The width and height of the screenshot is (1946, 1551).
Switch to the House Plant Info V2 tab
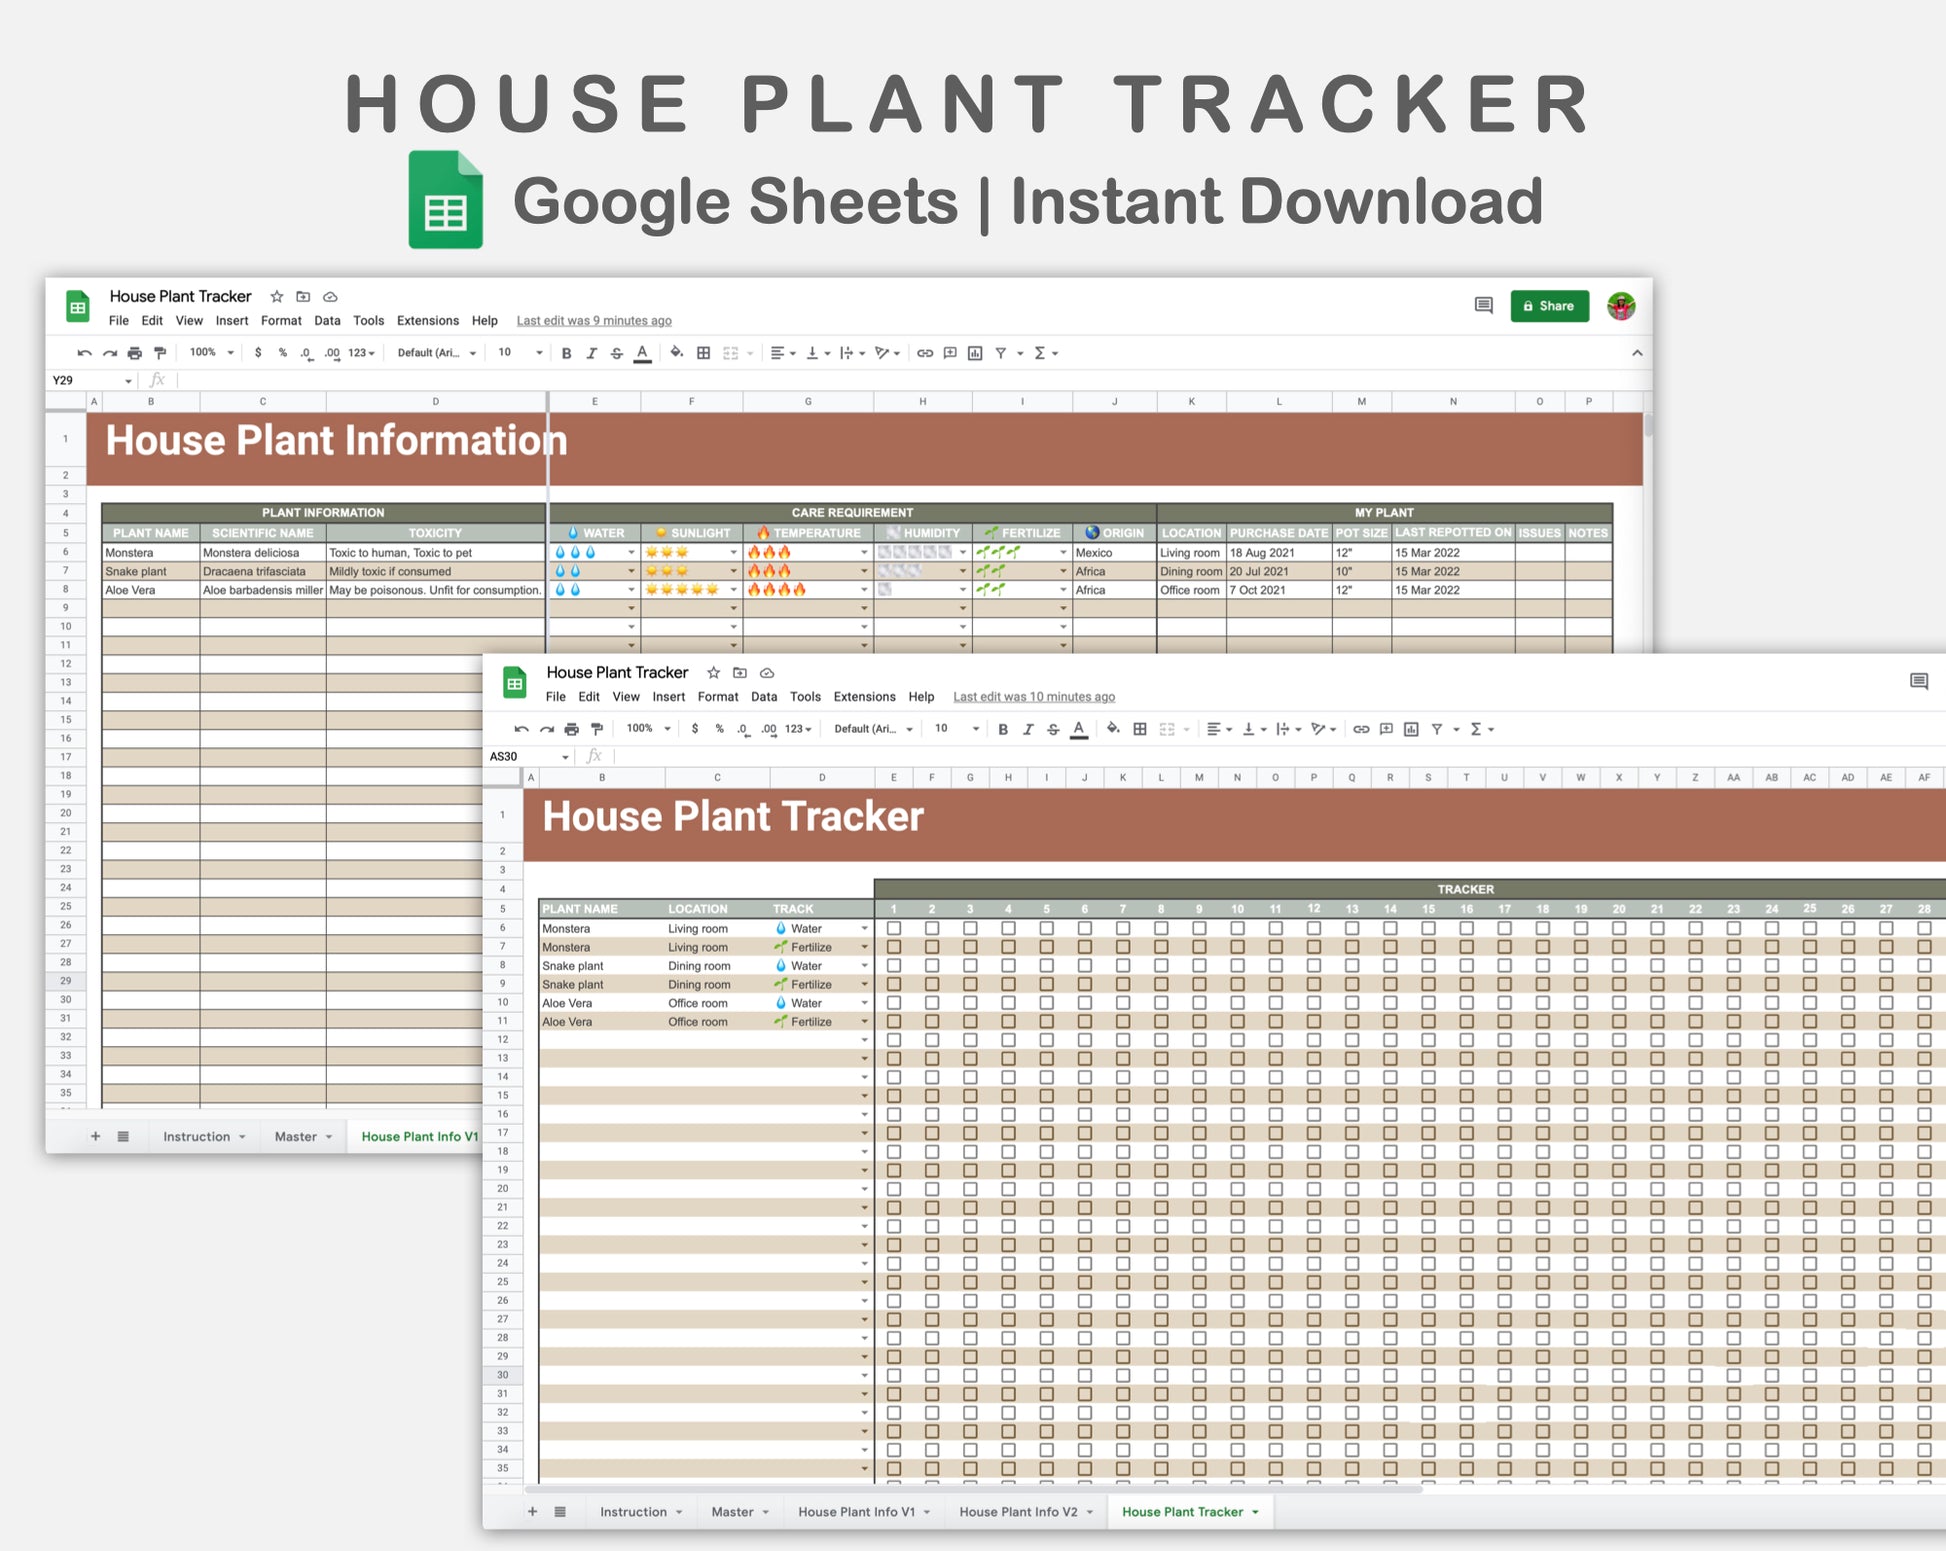tap(1018, 1512)
